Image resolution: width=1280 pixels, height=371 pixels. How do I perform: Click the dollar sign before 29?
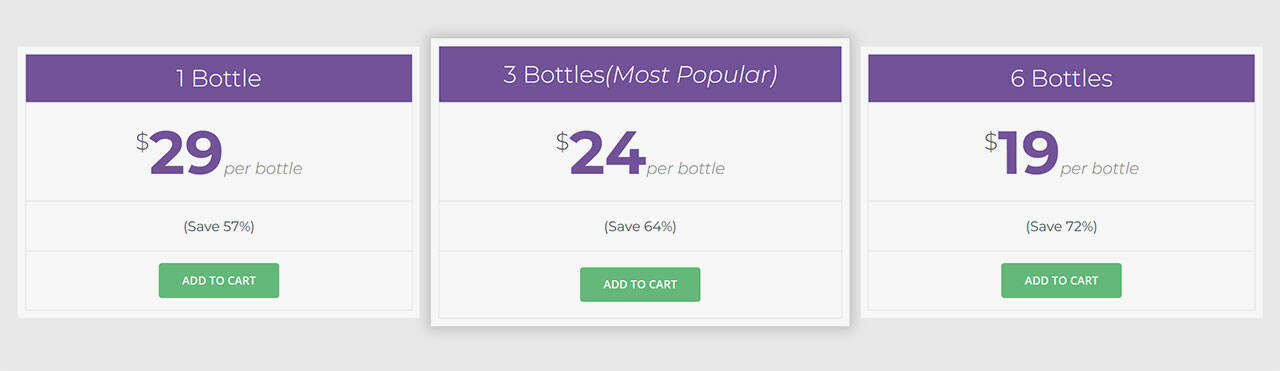pos(142,142)
